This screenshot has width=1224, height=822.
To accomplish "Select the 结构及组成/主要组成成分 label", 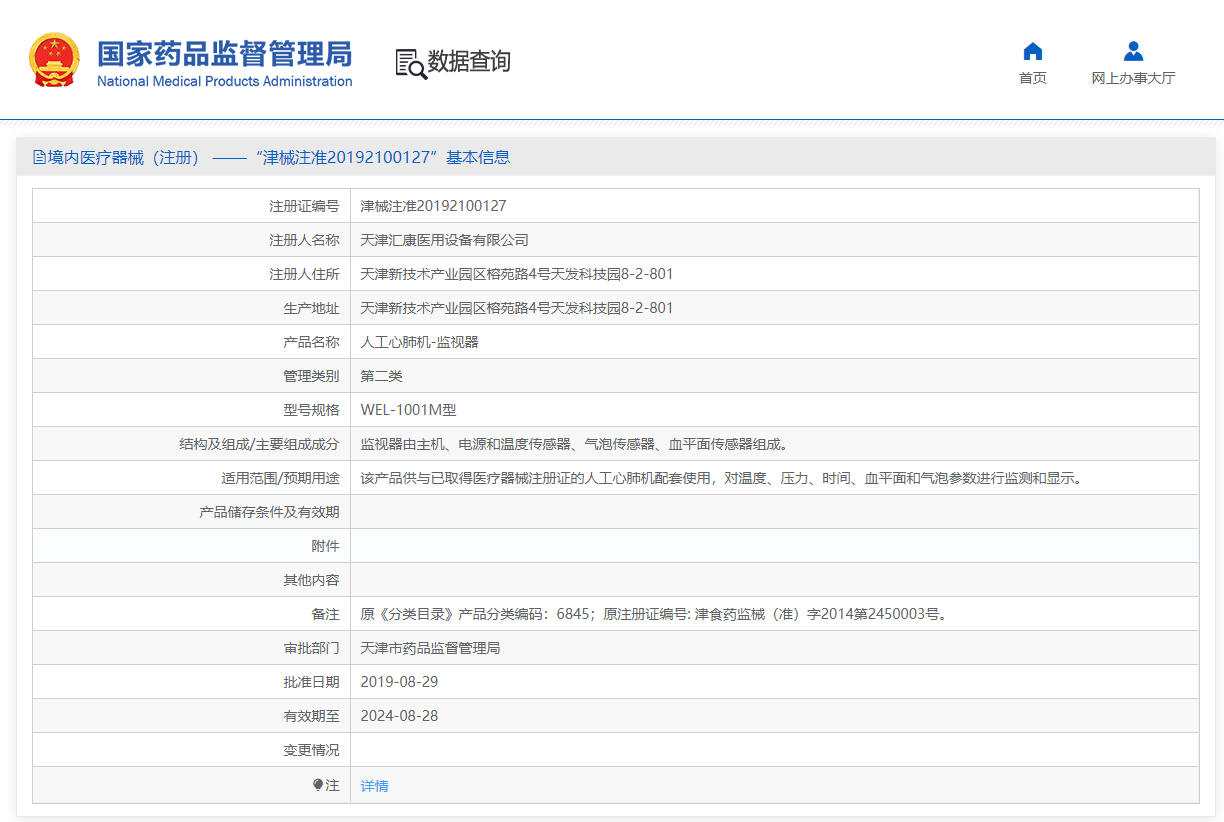I will (x=259, y=444).
